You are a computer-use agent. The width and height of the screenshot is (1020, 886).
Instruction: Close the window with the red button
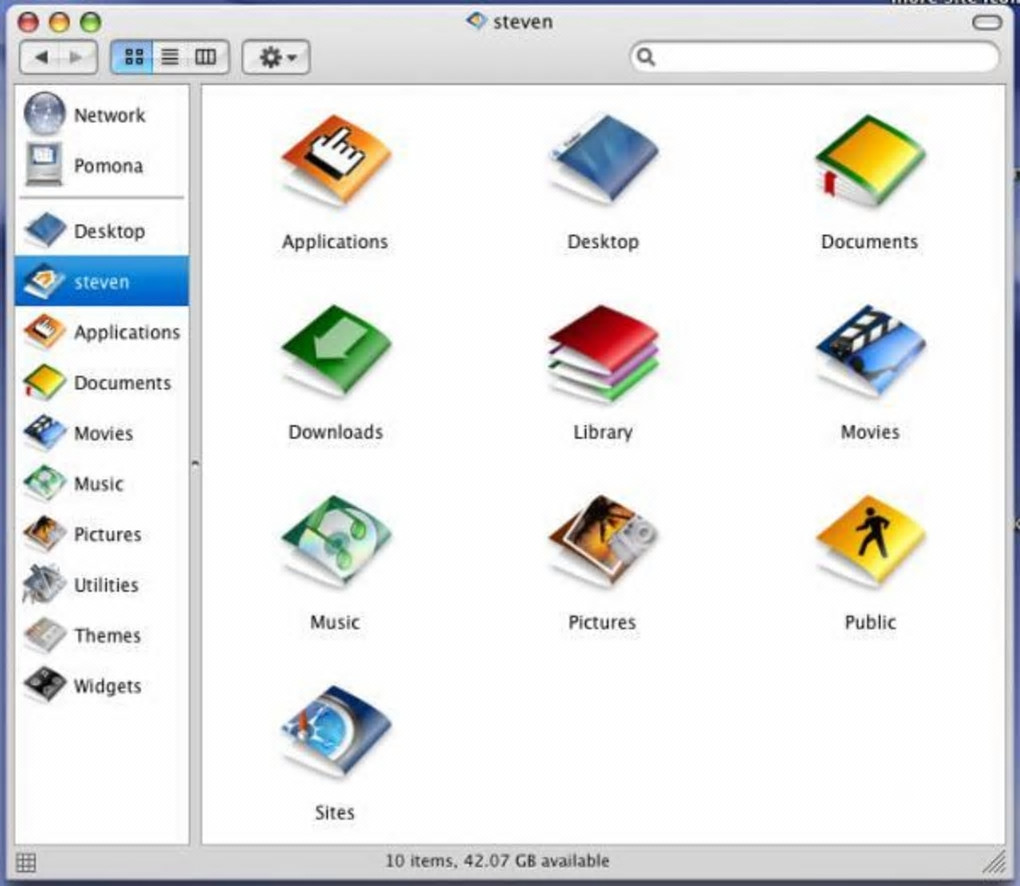(x=28, y=22)
